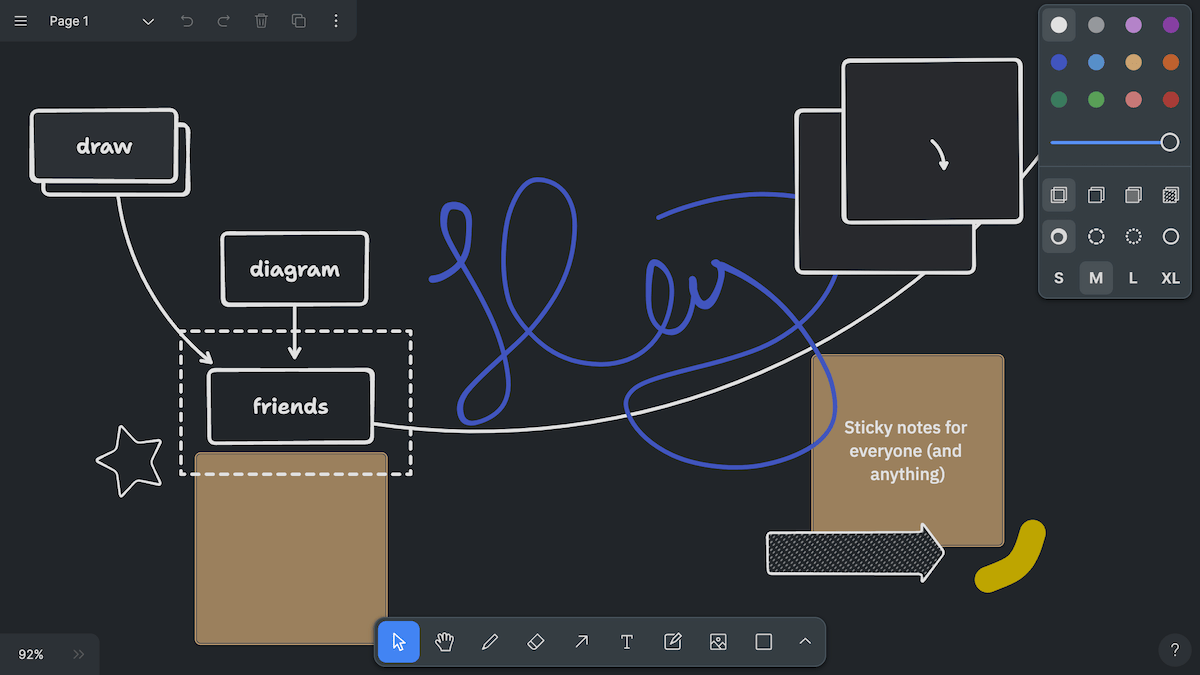Open the help question mark button
Viewport: 1200px width, 675px height.
[x=1175, y=650]
